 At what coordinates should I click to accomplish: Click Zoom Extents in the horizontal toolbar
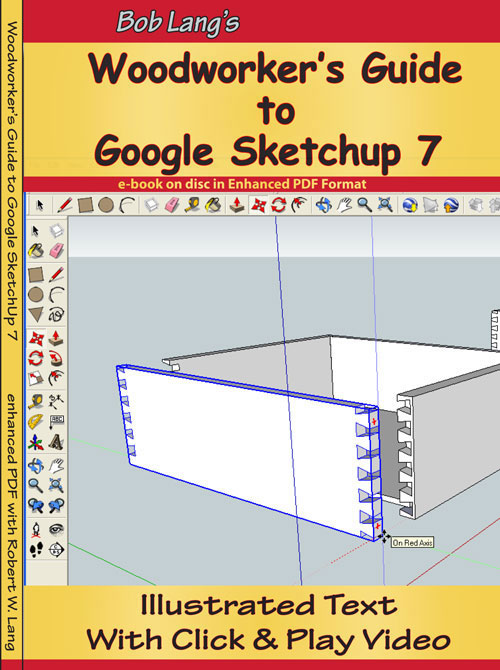(385, 205)
